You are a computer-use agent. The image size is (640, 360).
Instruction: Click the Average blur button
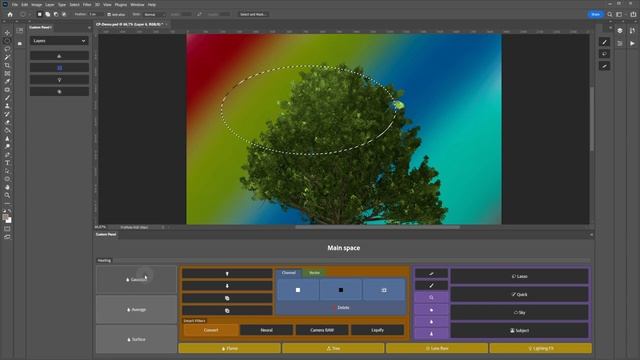tap(136, 309)
